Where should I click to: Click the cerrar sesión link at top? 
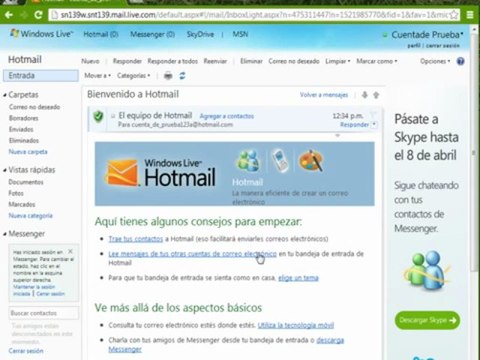[443, 45]
